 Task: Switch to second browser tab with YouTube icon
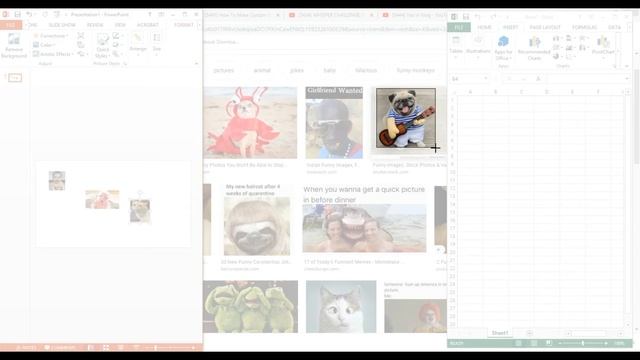[330, 15]
